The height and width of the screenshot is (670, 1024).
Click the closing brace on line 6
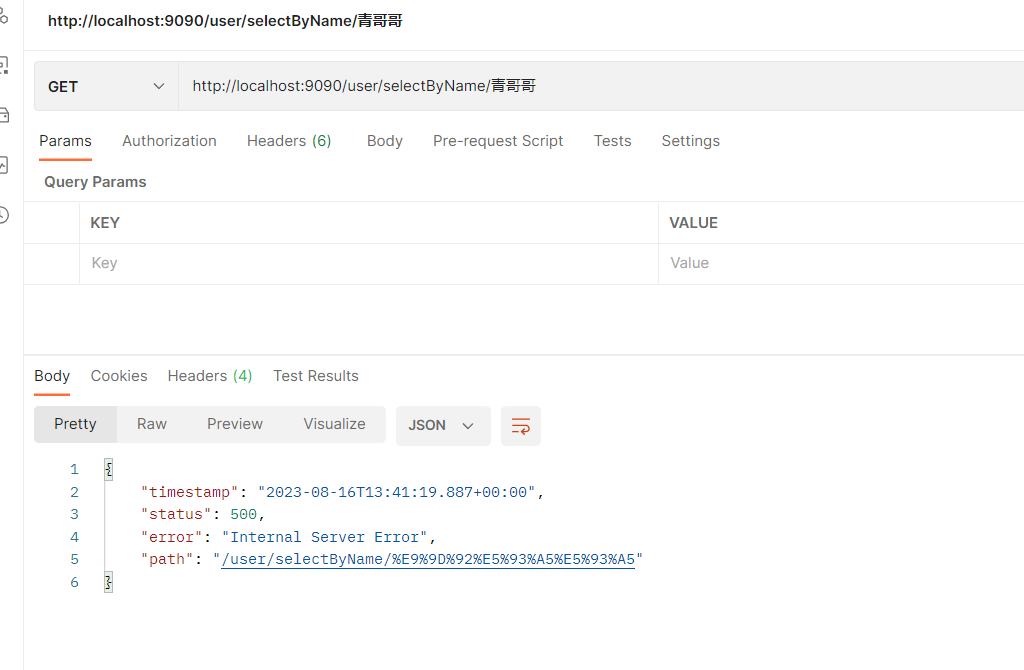pos(108,582)
